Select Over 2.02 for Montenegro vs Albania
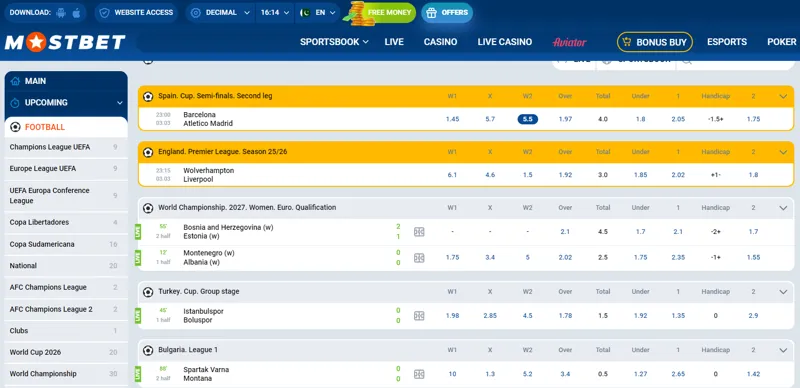The image size is (800, 388). [x=565, y=257]
